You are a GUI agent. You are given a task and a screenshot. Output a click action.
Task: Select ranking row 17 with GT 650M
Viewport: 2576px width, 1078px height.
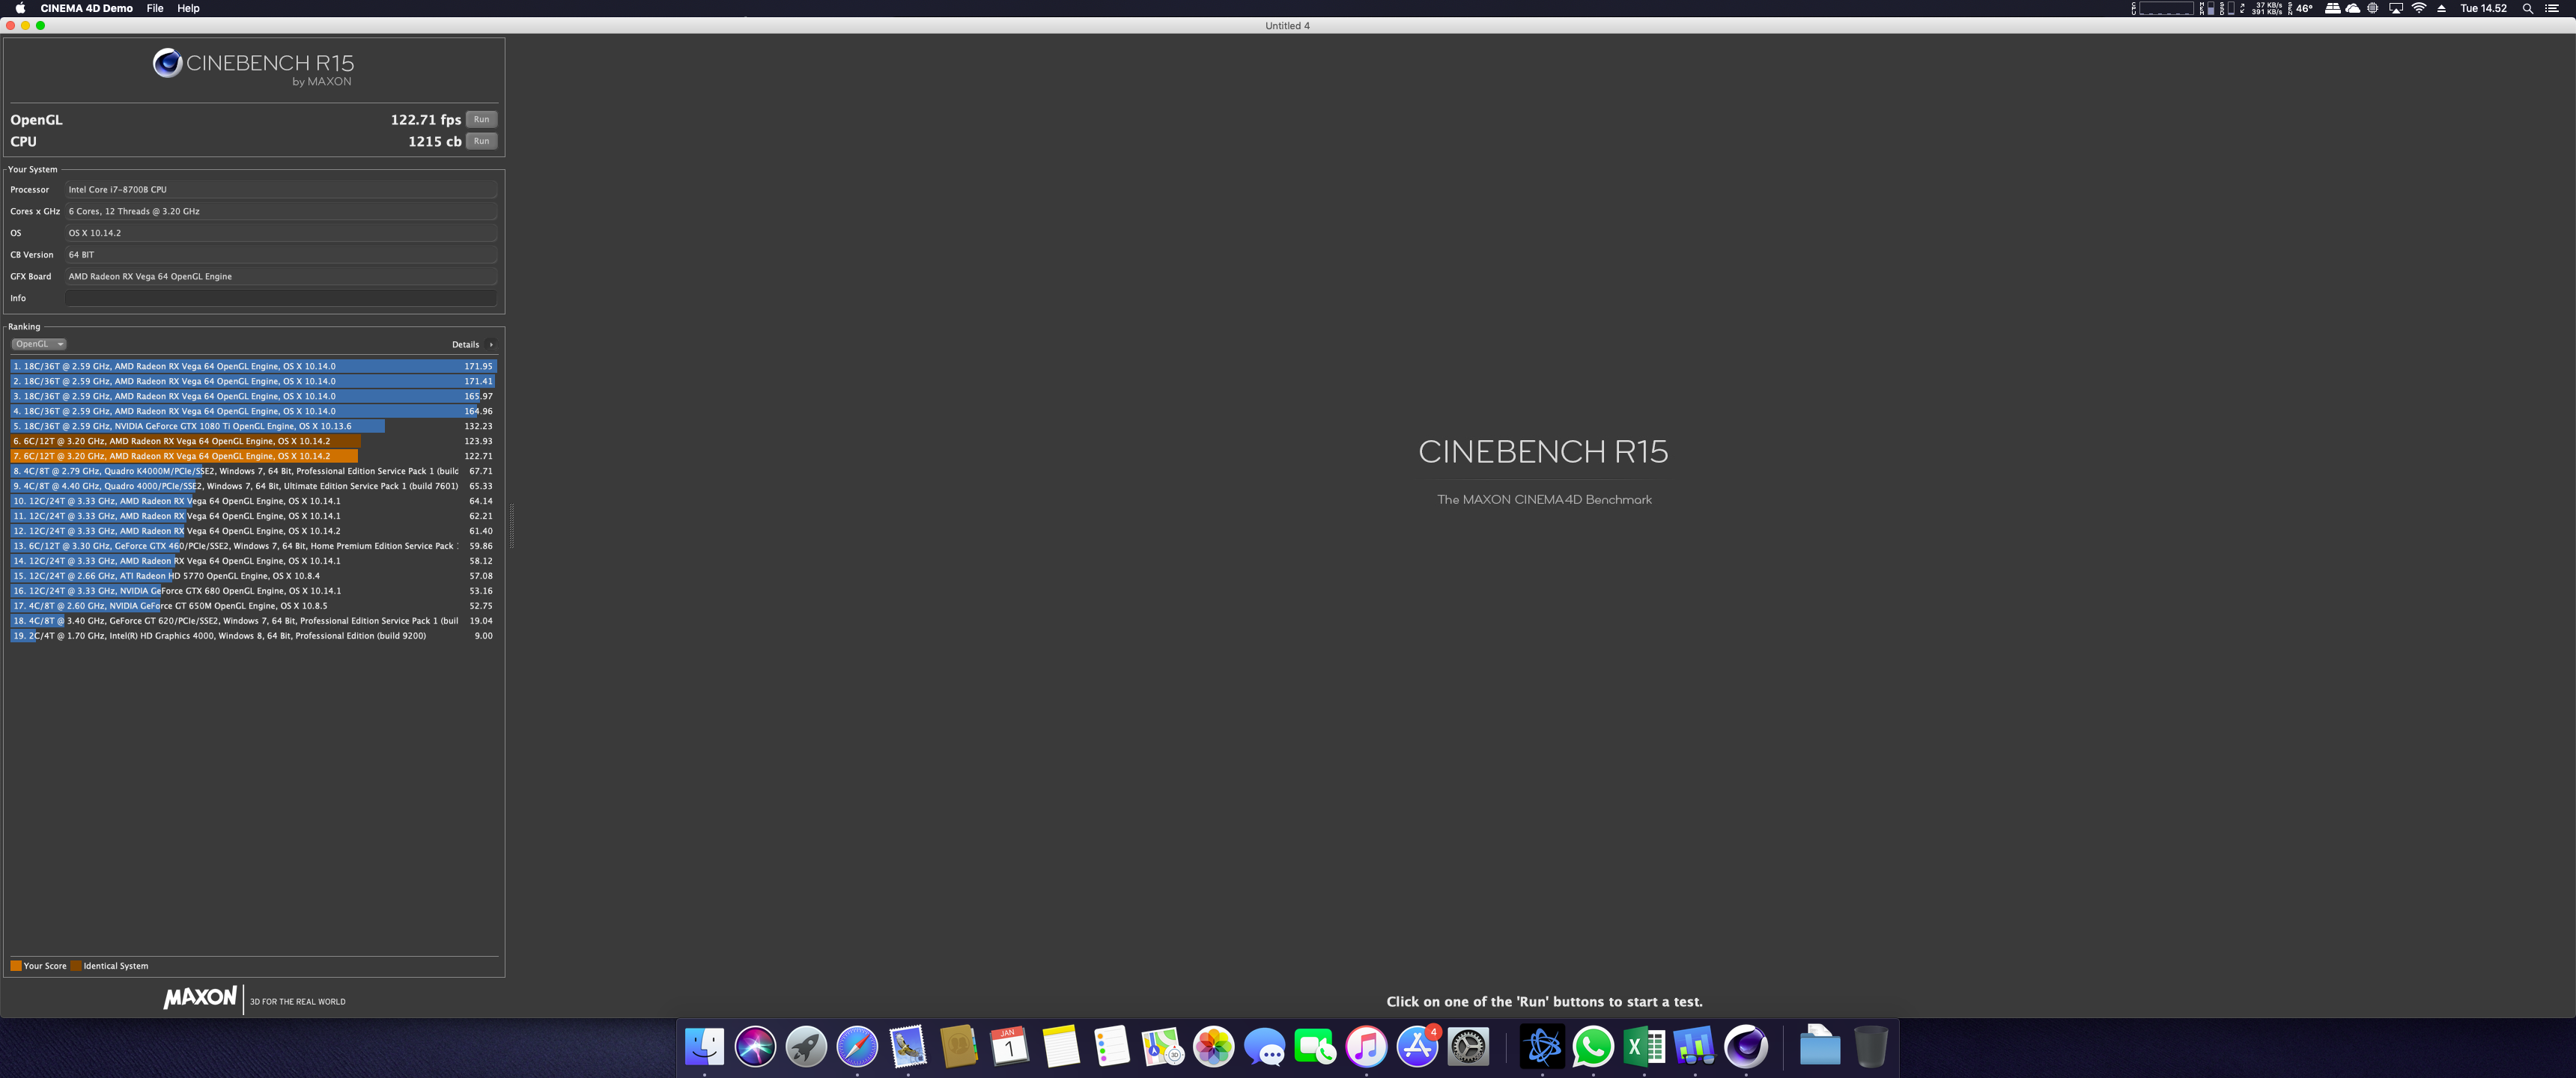point(253,606)
